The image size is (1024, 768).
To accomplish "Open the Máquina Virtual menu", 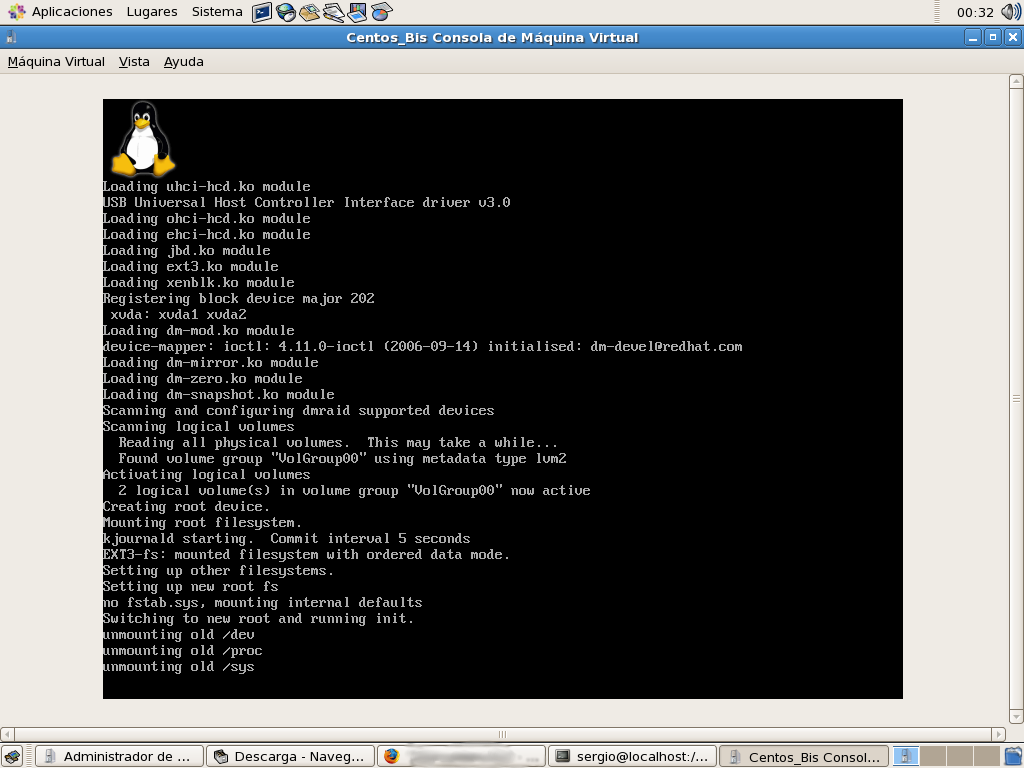I will click(x=56, y=61).
